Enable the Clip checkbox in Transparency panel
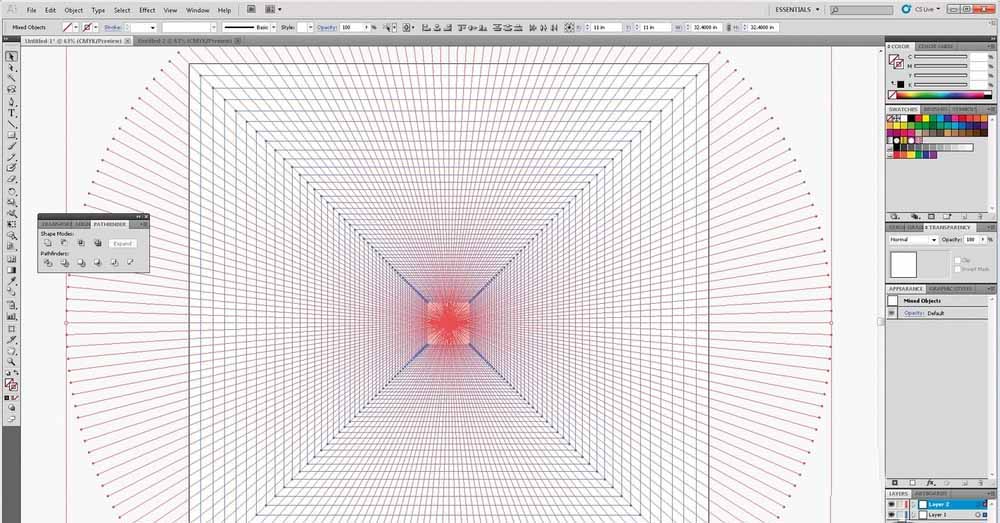The width and height of the screenshot is (1000, 523). coord(957,260)
